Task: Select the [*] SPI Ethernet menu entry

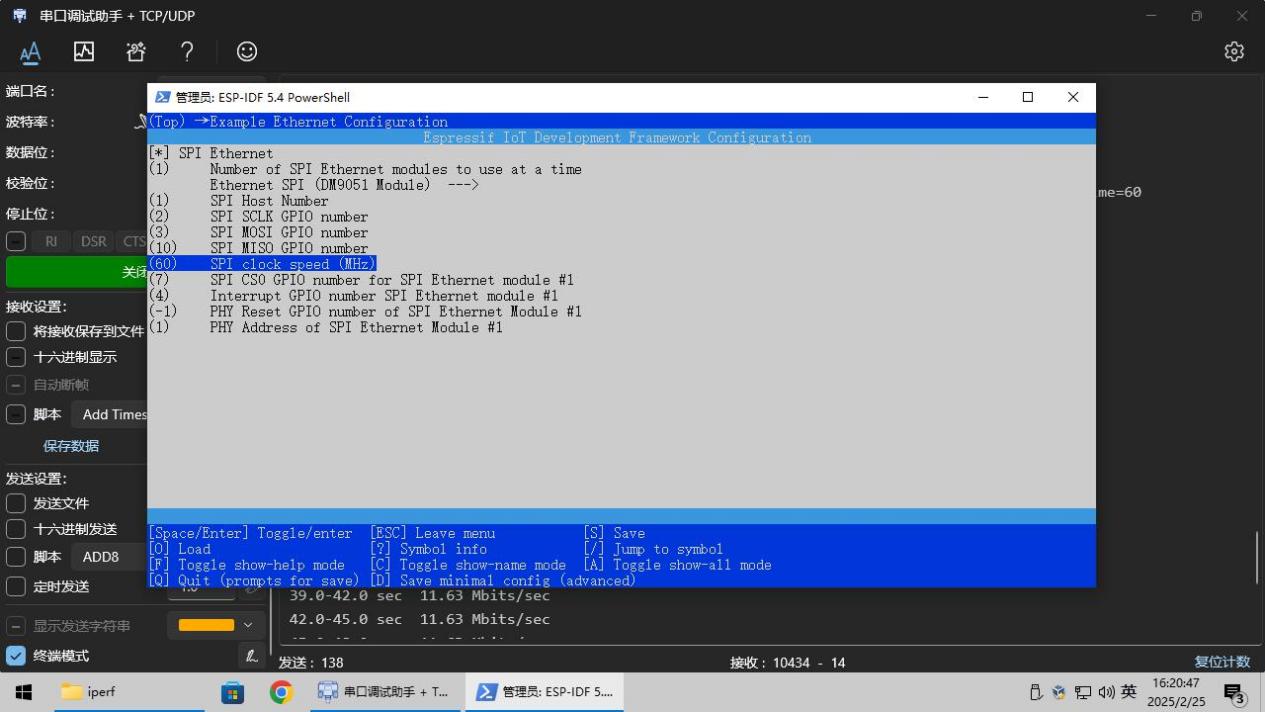Action: tap(210, 154)
